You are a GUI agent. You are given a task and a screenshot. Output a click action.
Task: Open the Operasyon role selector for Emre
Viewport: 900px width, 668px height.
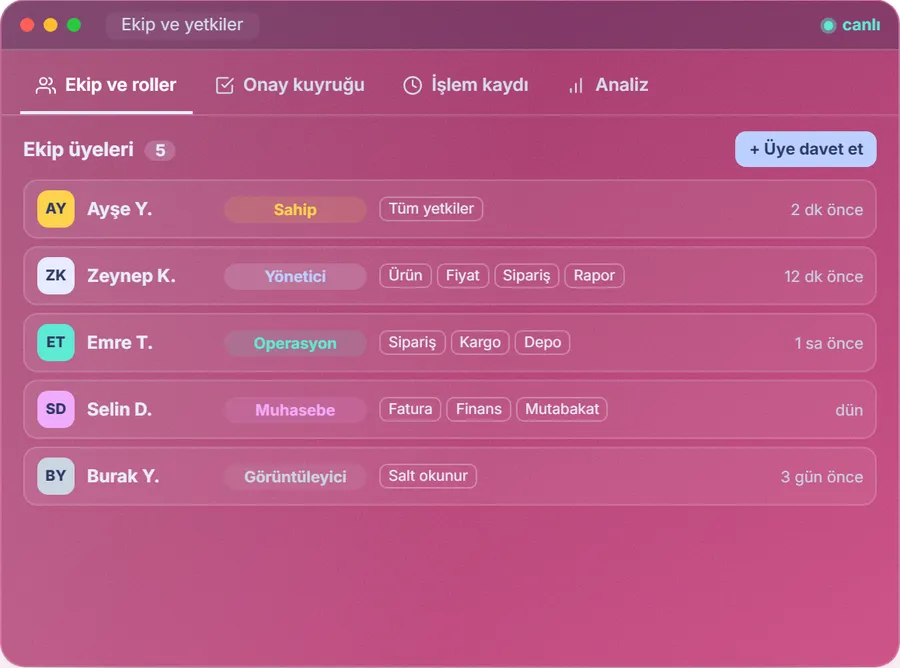(295, 343)
